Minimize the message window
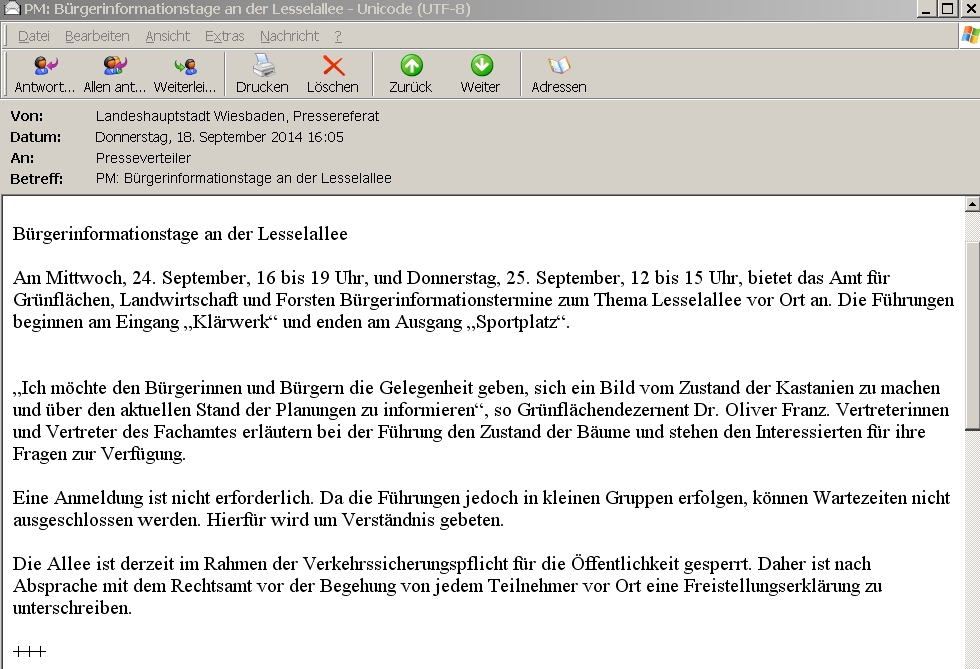 926,9
